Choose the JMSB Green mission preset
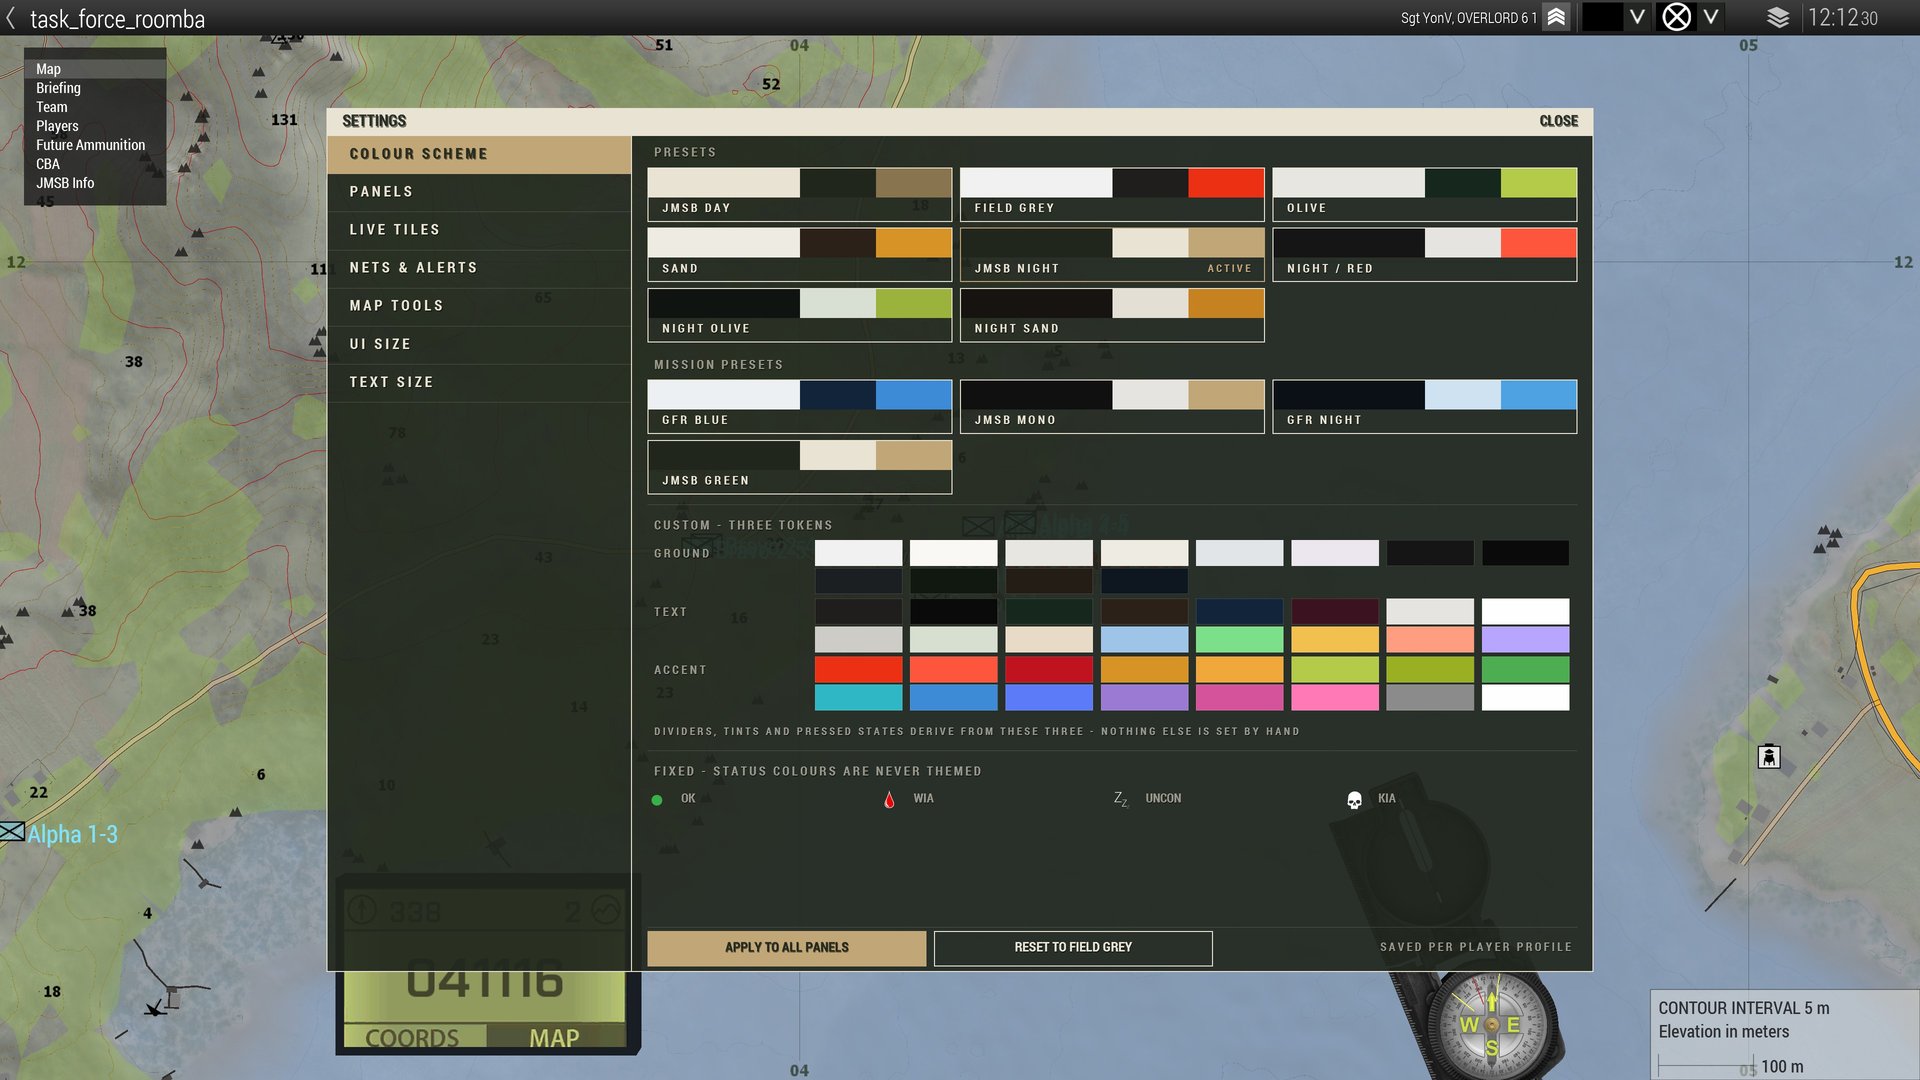Viewport: 1920px width, 1080px height. (x=799, y=467)
